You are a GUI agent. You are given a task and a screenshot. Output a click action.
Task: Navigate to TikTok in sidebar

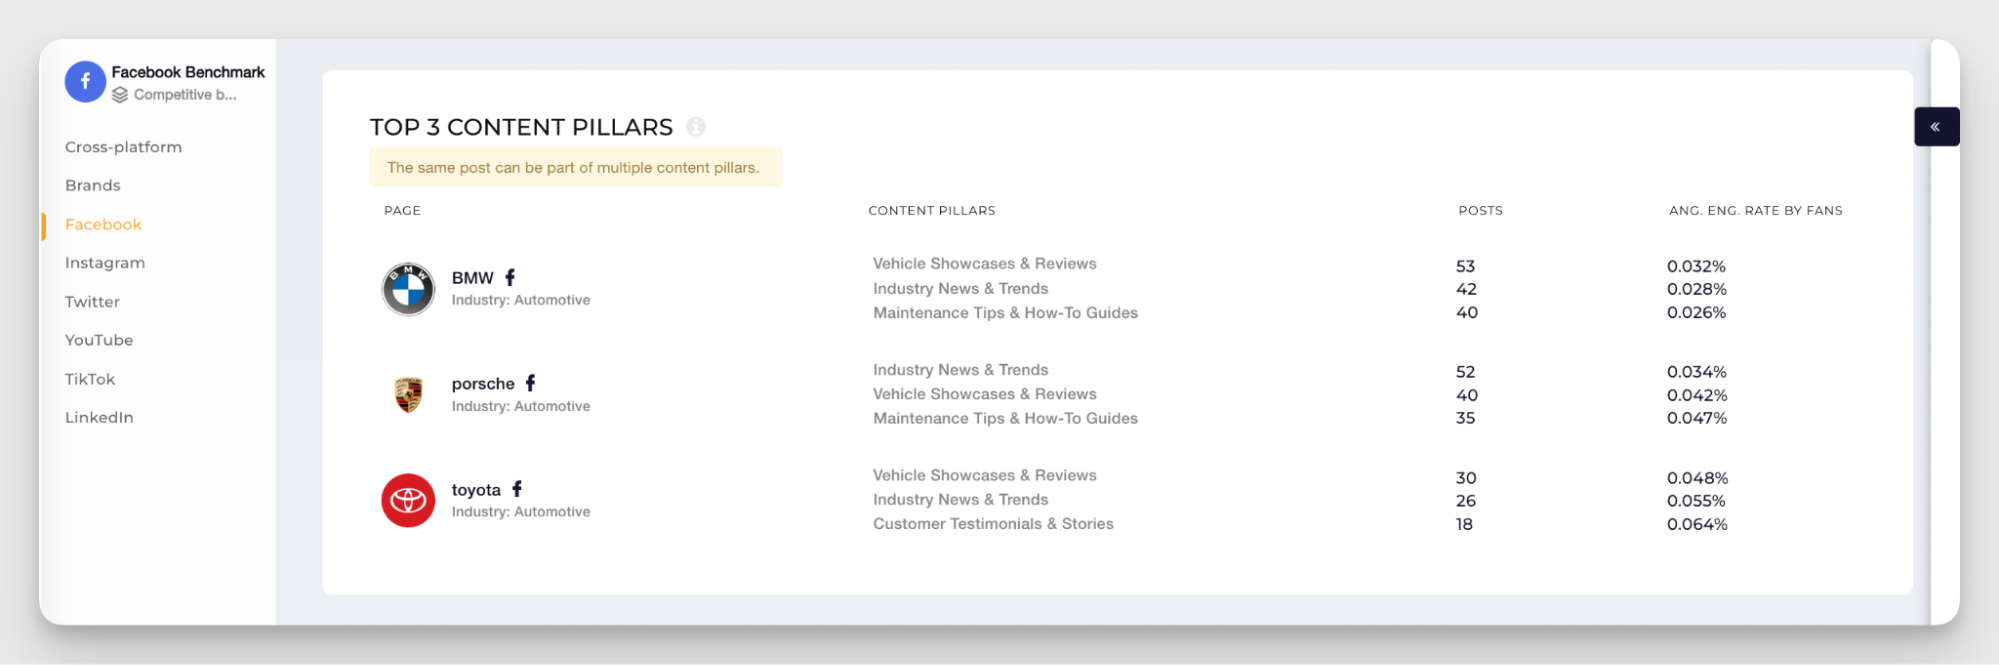[90, 379]
